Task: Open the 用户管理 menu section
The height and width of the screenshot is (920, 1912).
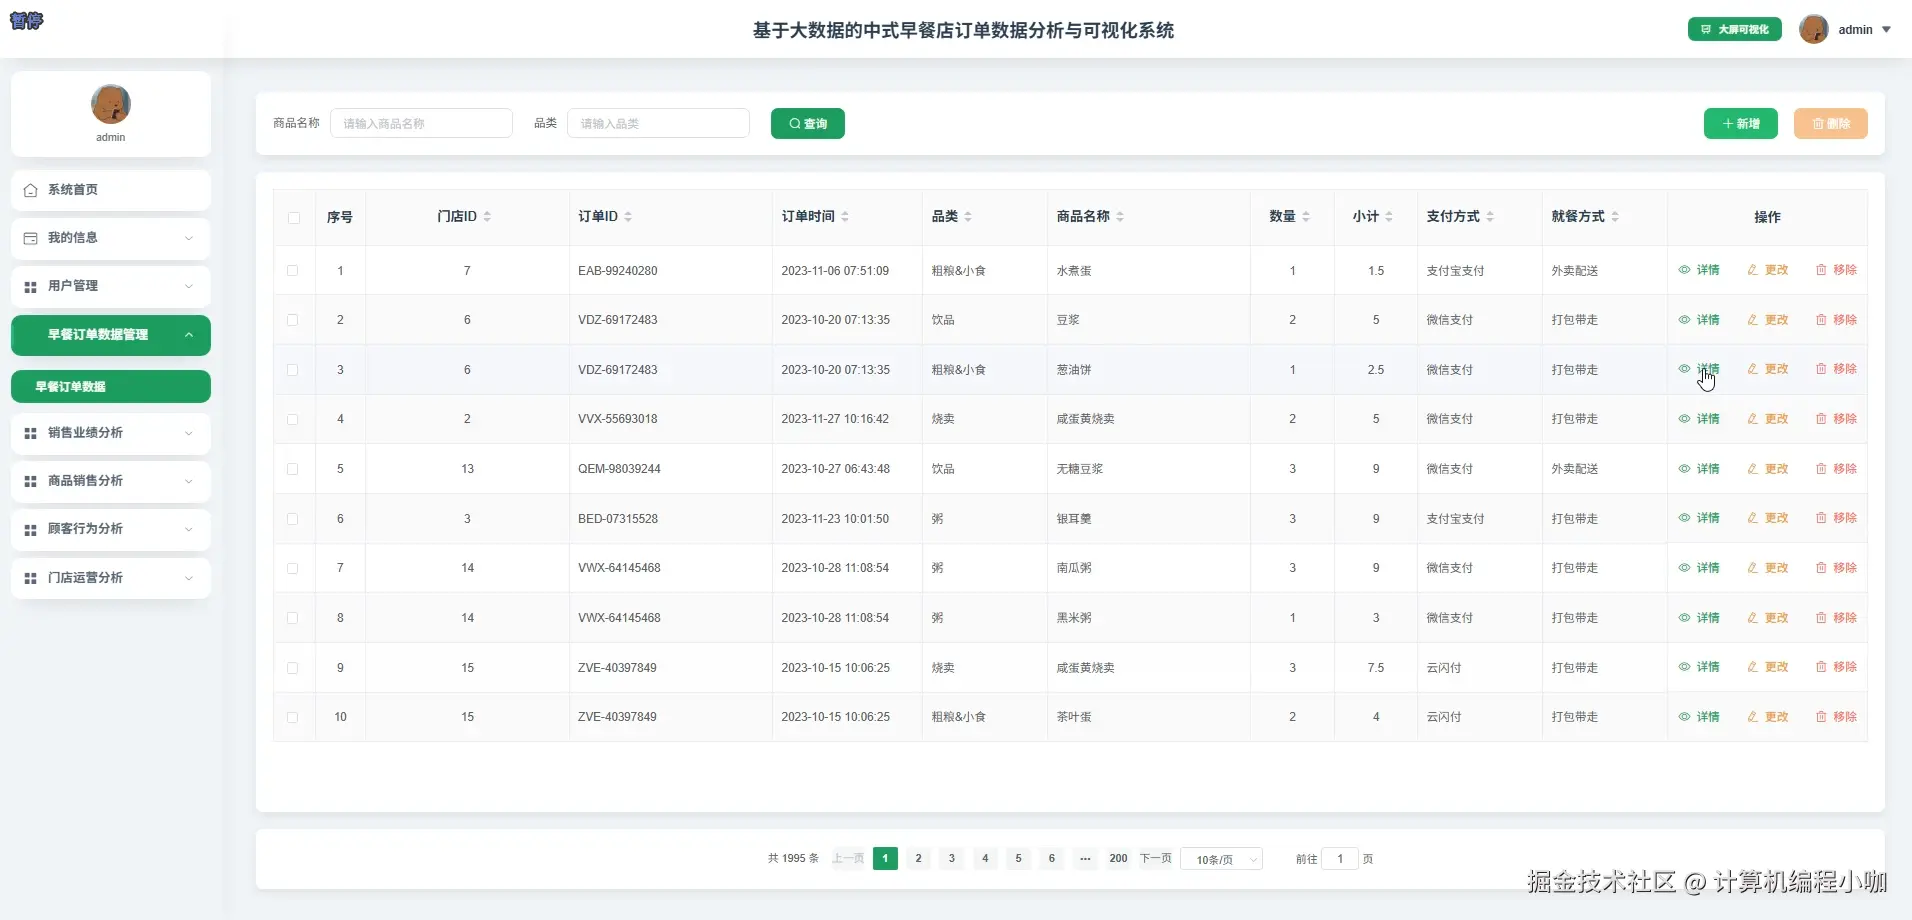Action: (x=109, y=286)
